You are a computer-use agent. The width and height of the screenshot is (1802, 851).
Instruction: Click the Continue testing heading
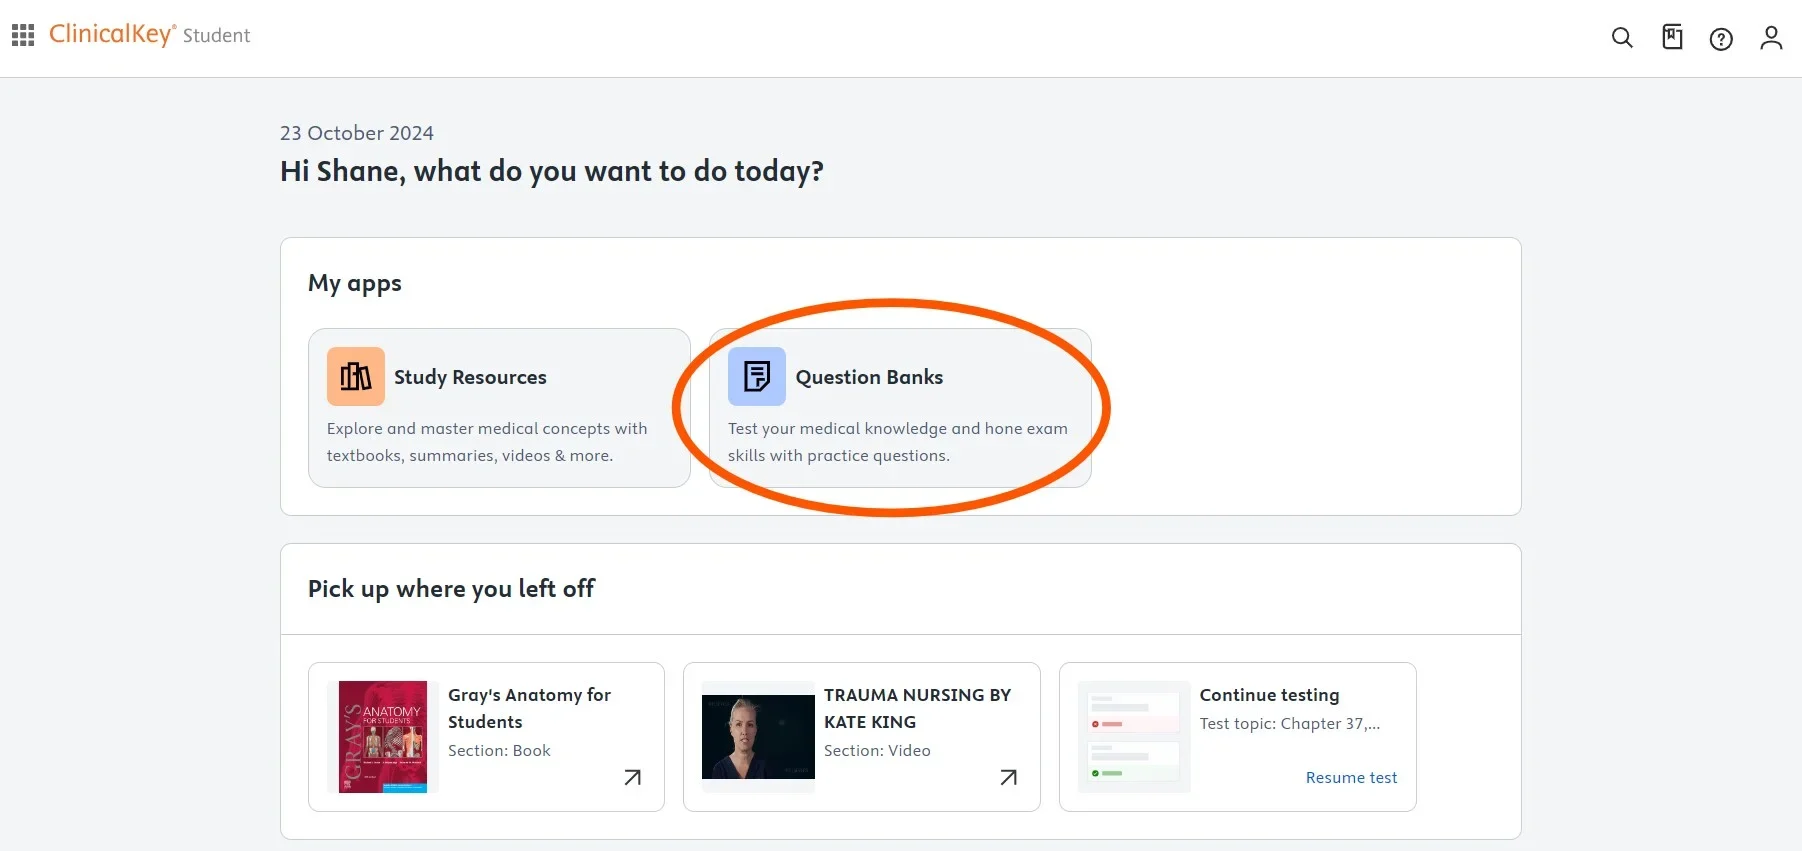[1269, 695]
